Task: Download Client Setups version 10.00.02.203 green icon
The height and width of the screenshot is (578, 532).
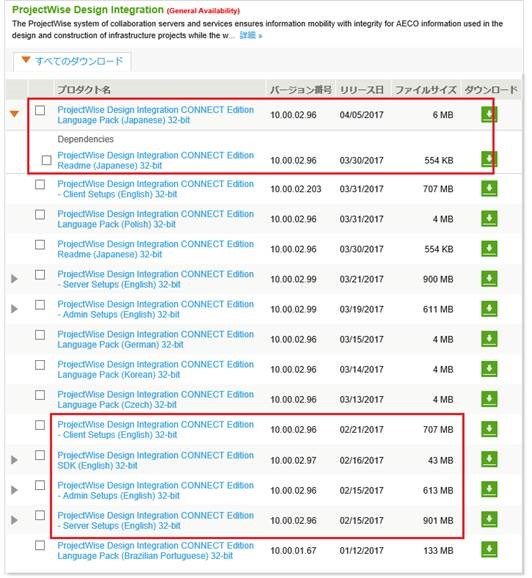Action: point(489,188)
